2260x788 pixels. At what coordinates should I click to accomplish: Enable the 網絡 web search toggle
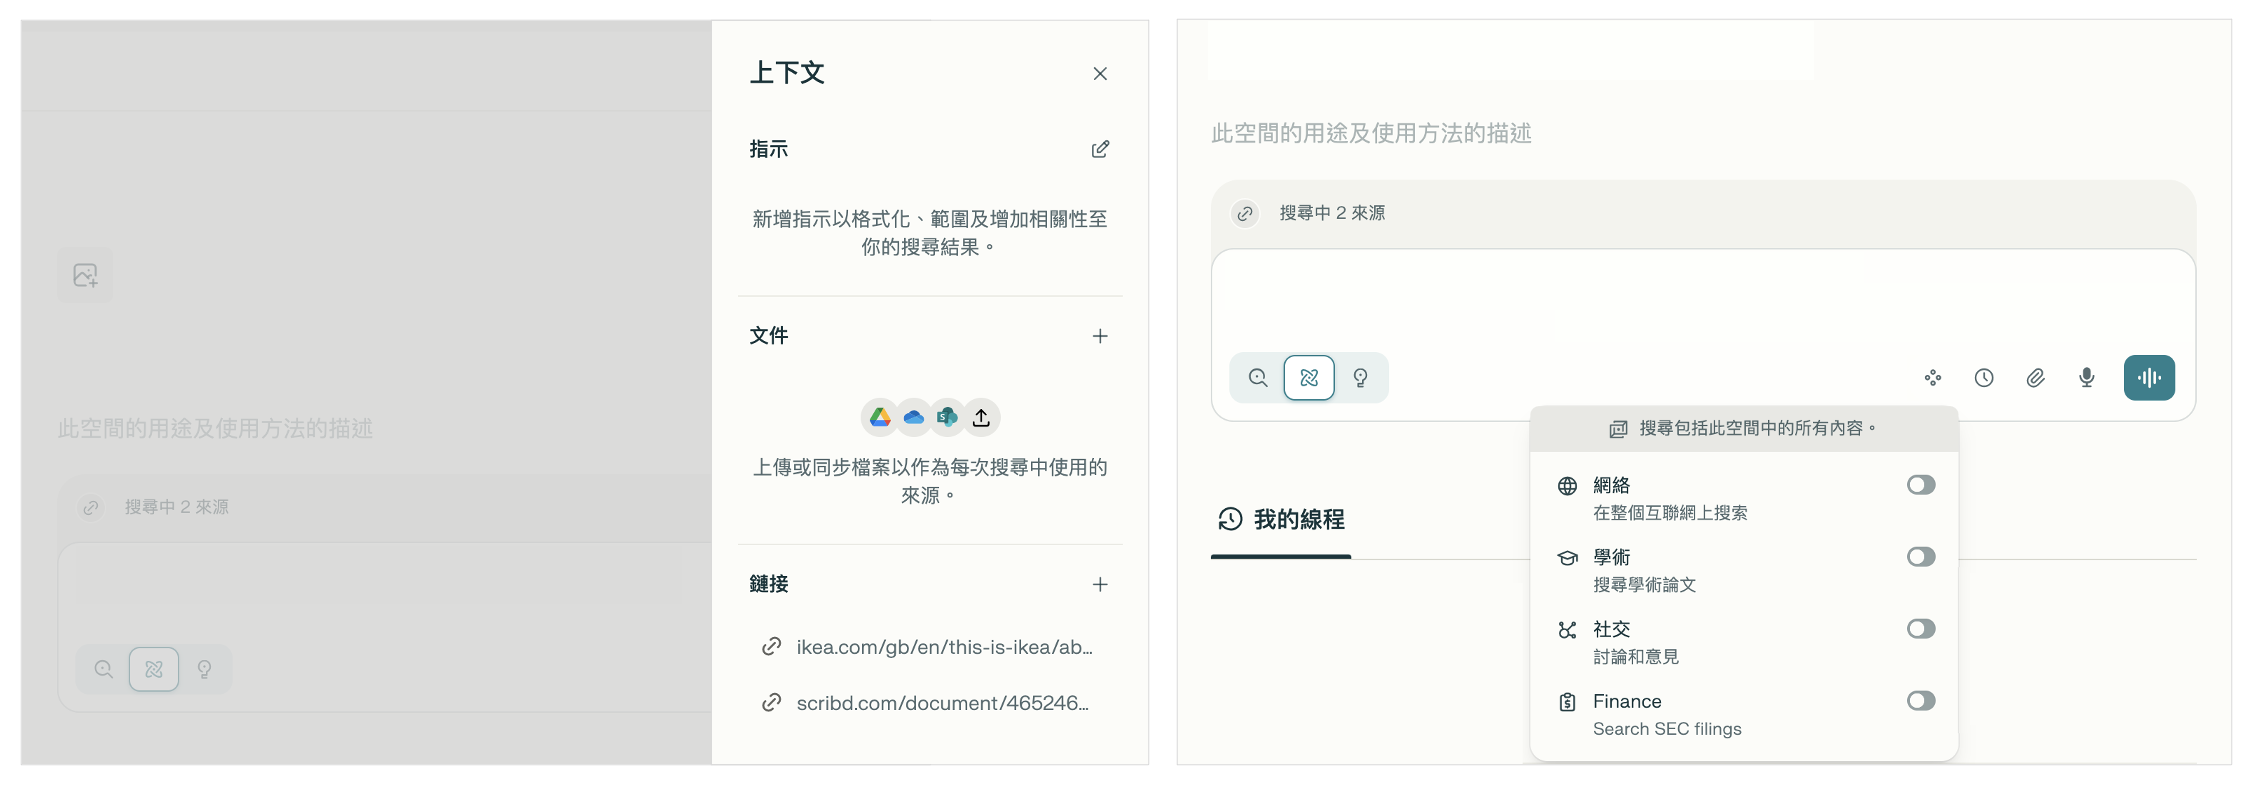point(1920,485)
